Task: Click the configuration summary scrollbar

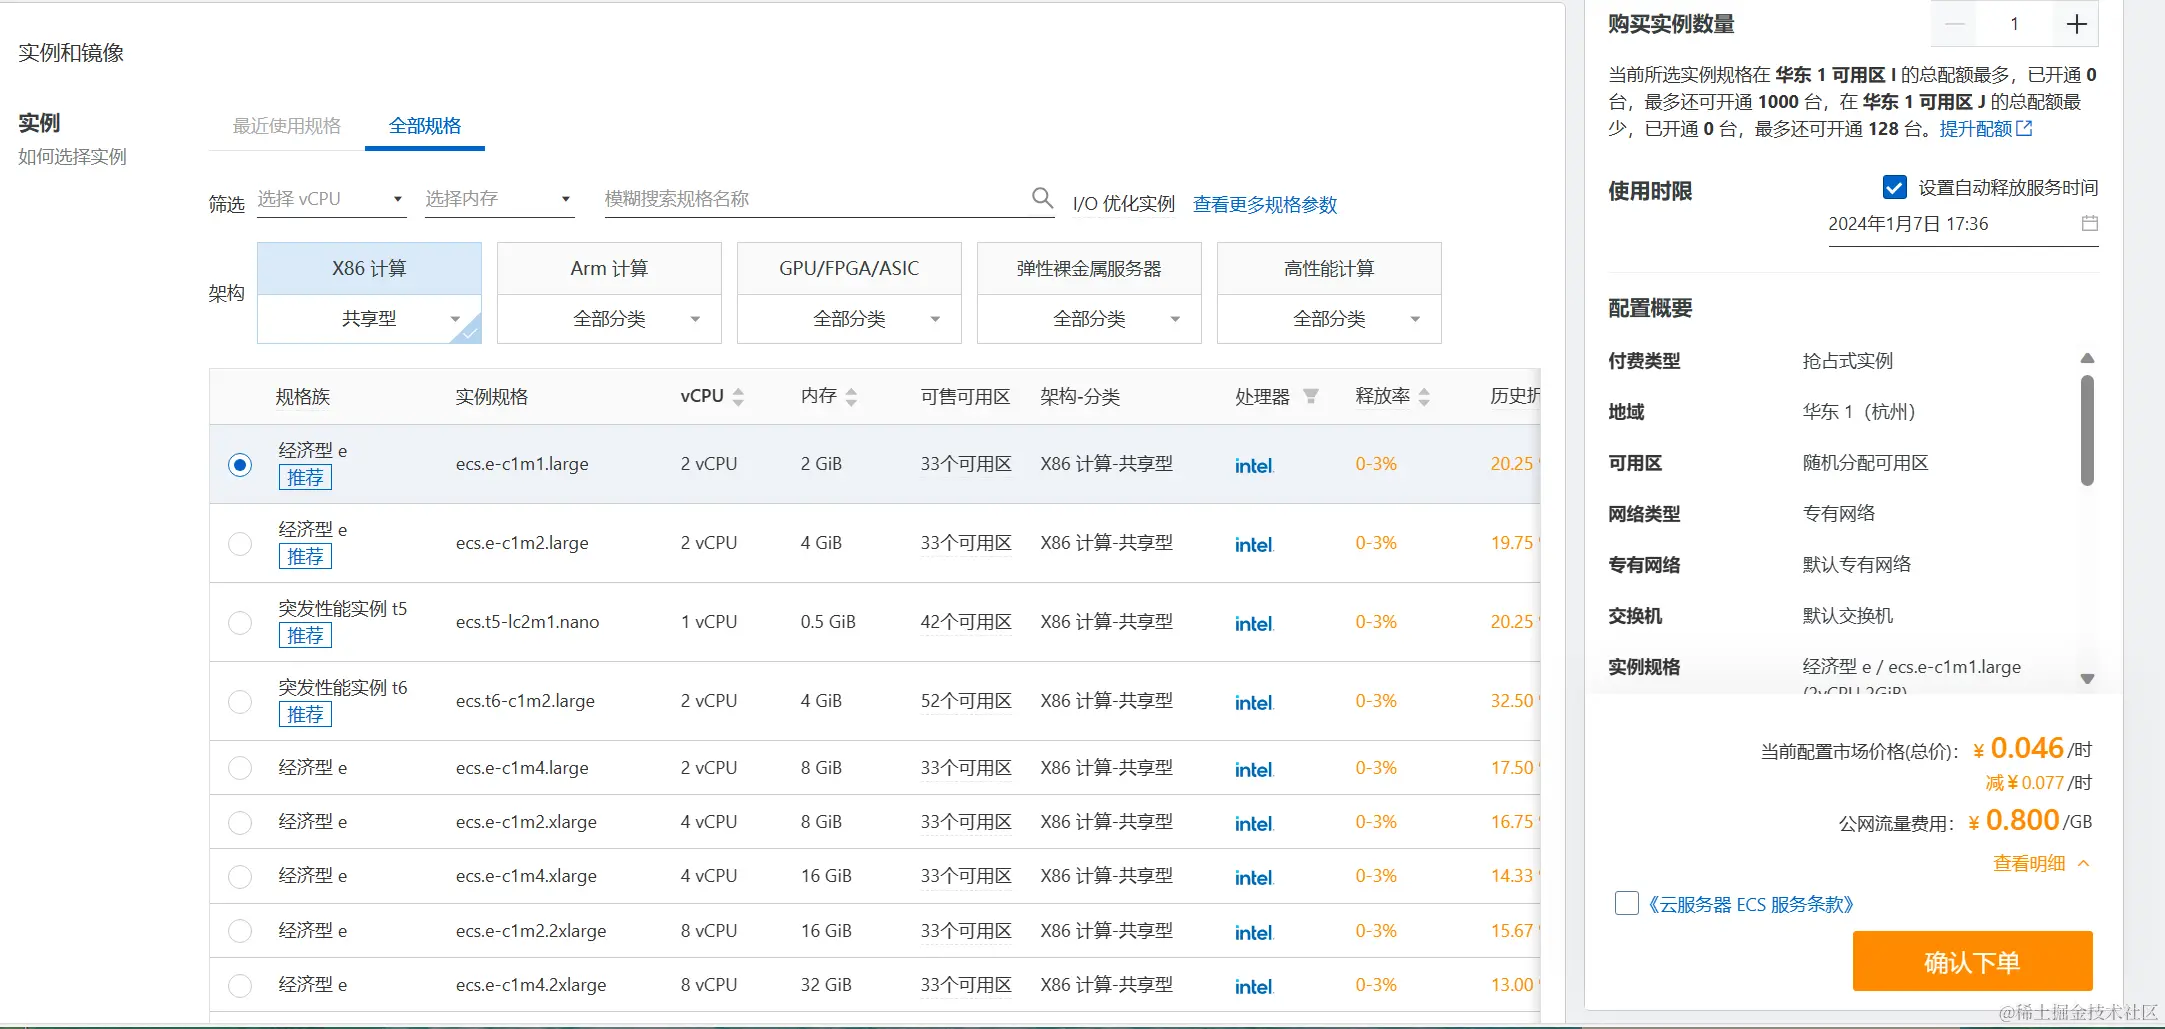Action: (x=2087, y=430)
